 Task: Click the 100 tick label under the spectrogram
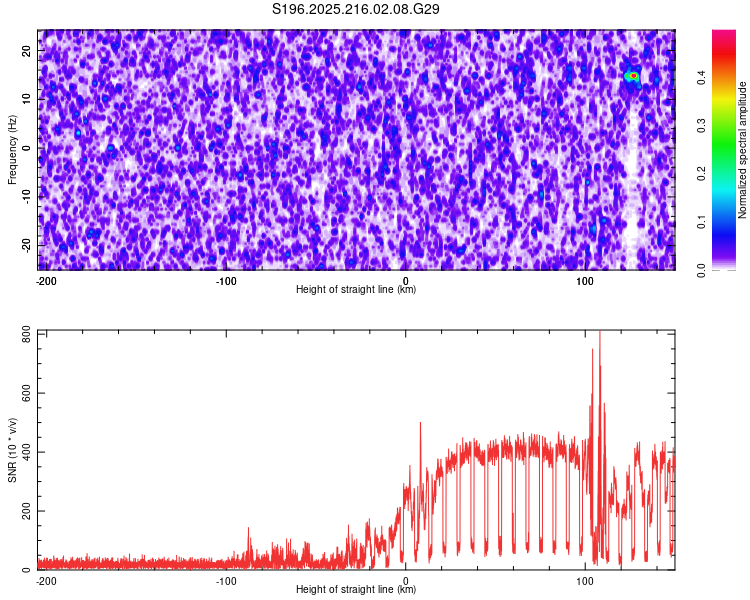click(585, 281)
